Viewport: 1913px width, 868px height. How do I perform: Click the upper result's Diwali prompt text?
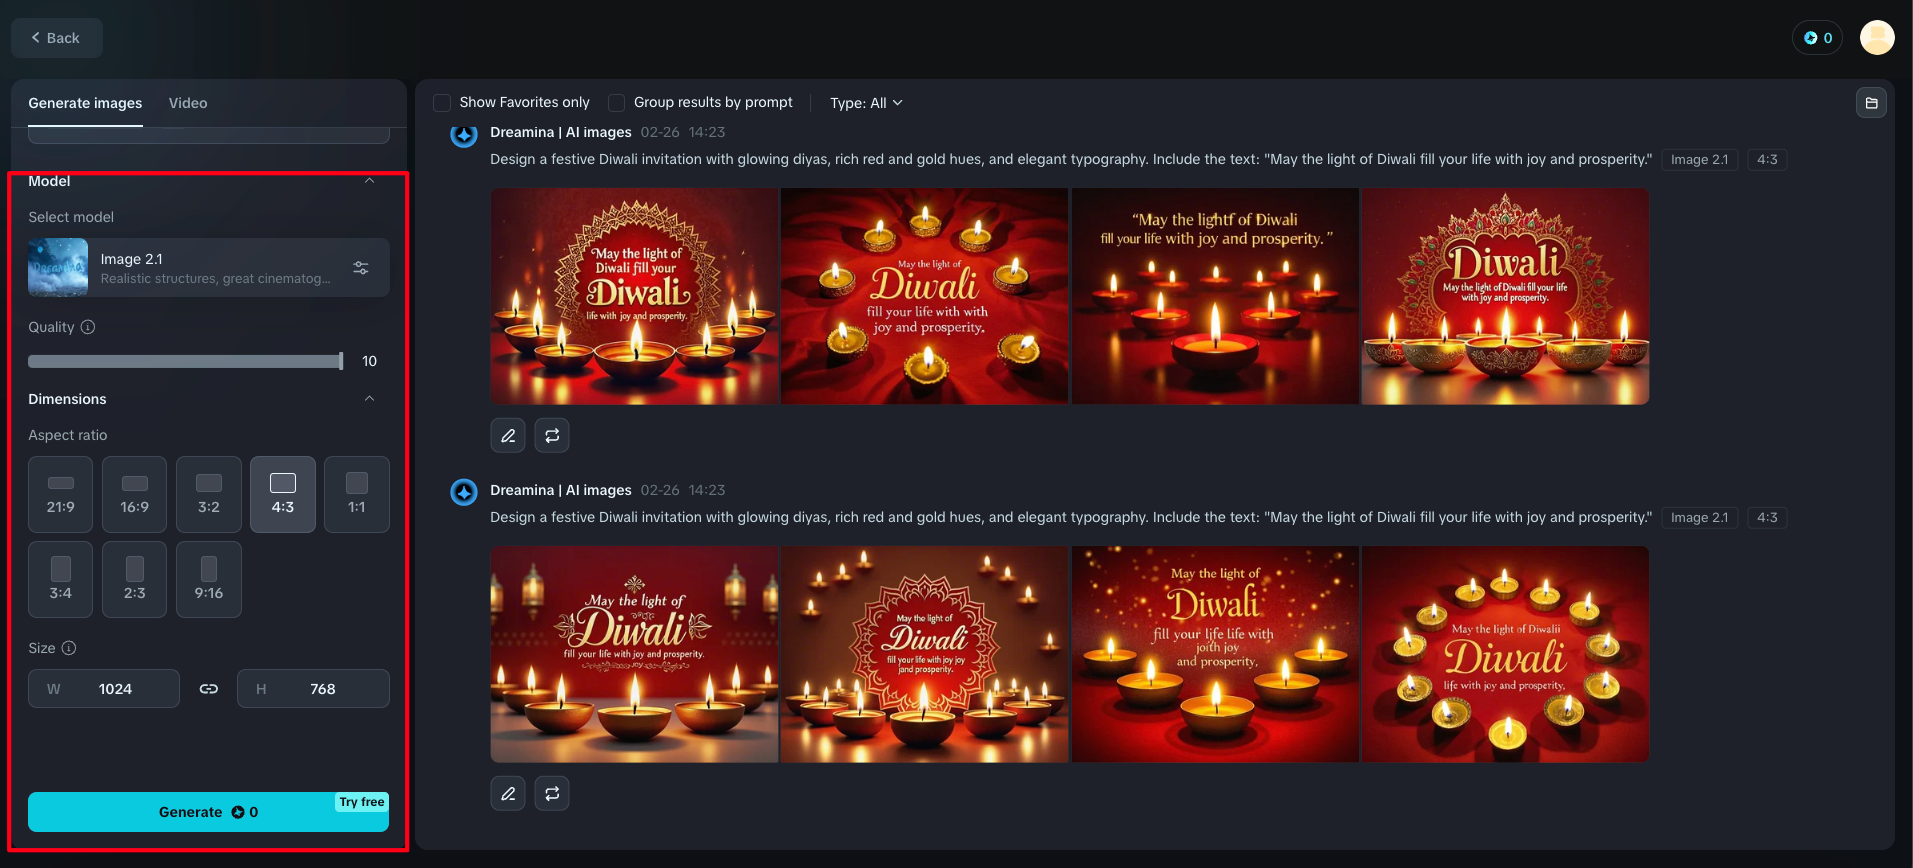point(1071,159)
